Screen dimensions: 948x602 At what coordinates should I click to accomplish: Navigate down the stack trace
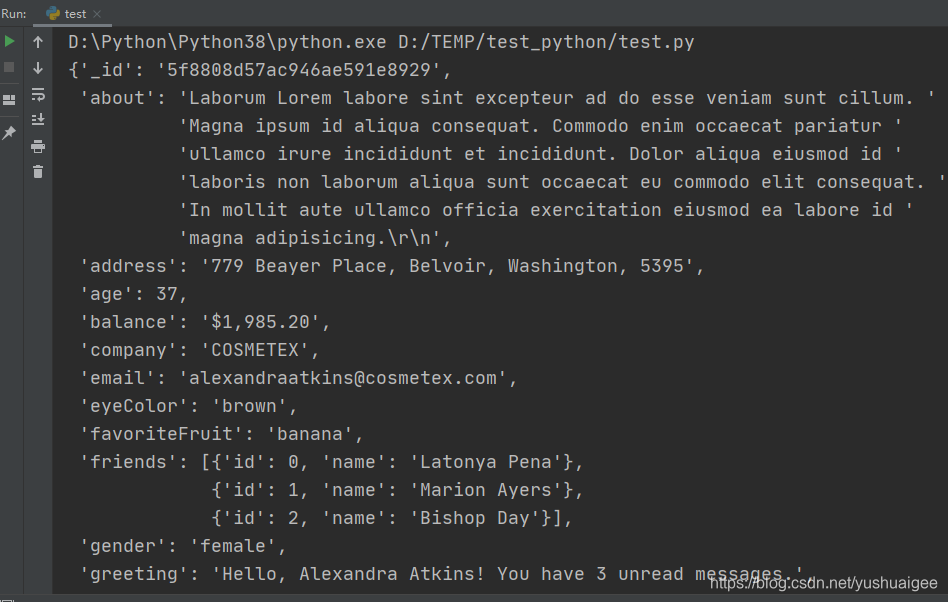37,68
